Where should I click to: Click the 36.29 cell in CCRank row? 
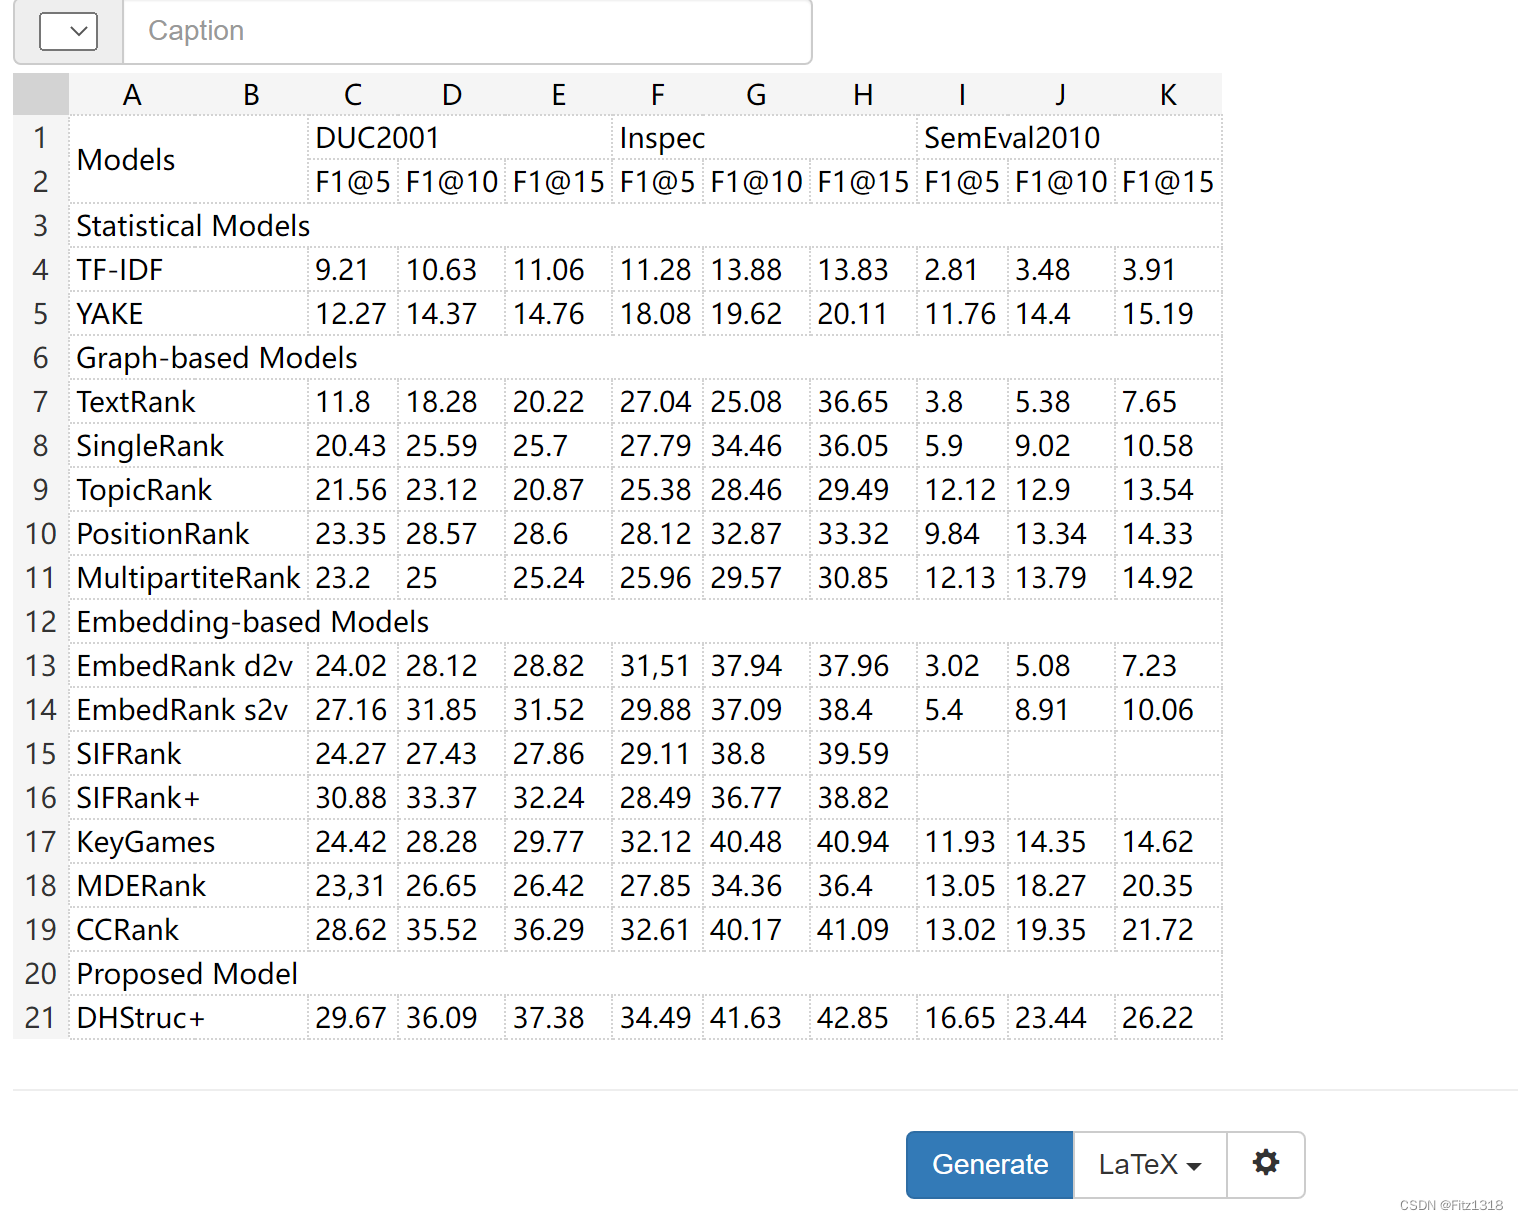pos(558,930)
